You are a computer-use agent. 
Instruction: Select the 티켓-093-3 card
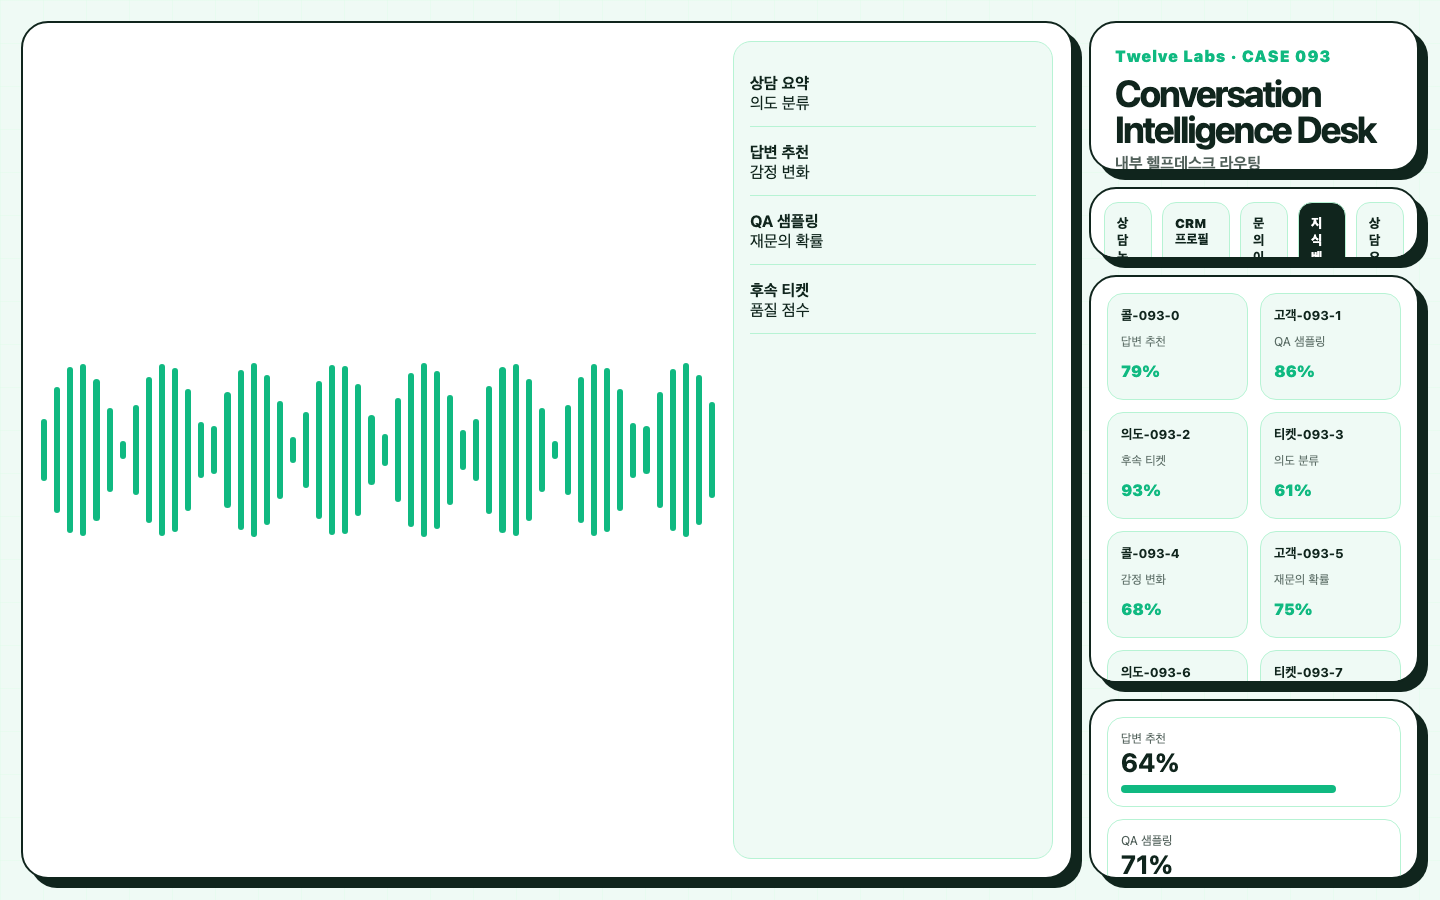[1330, 465]
